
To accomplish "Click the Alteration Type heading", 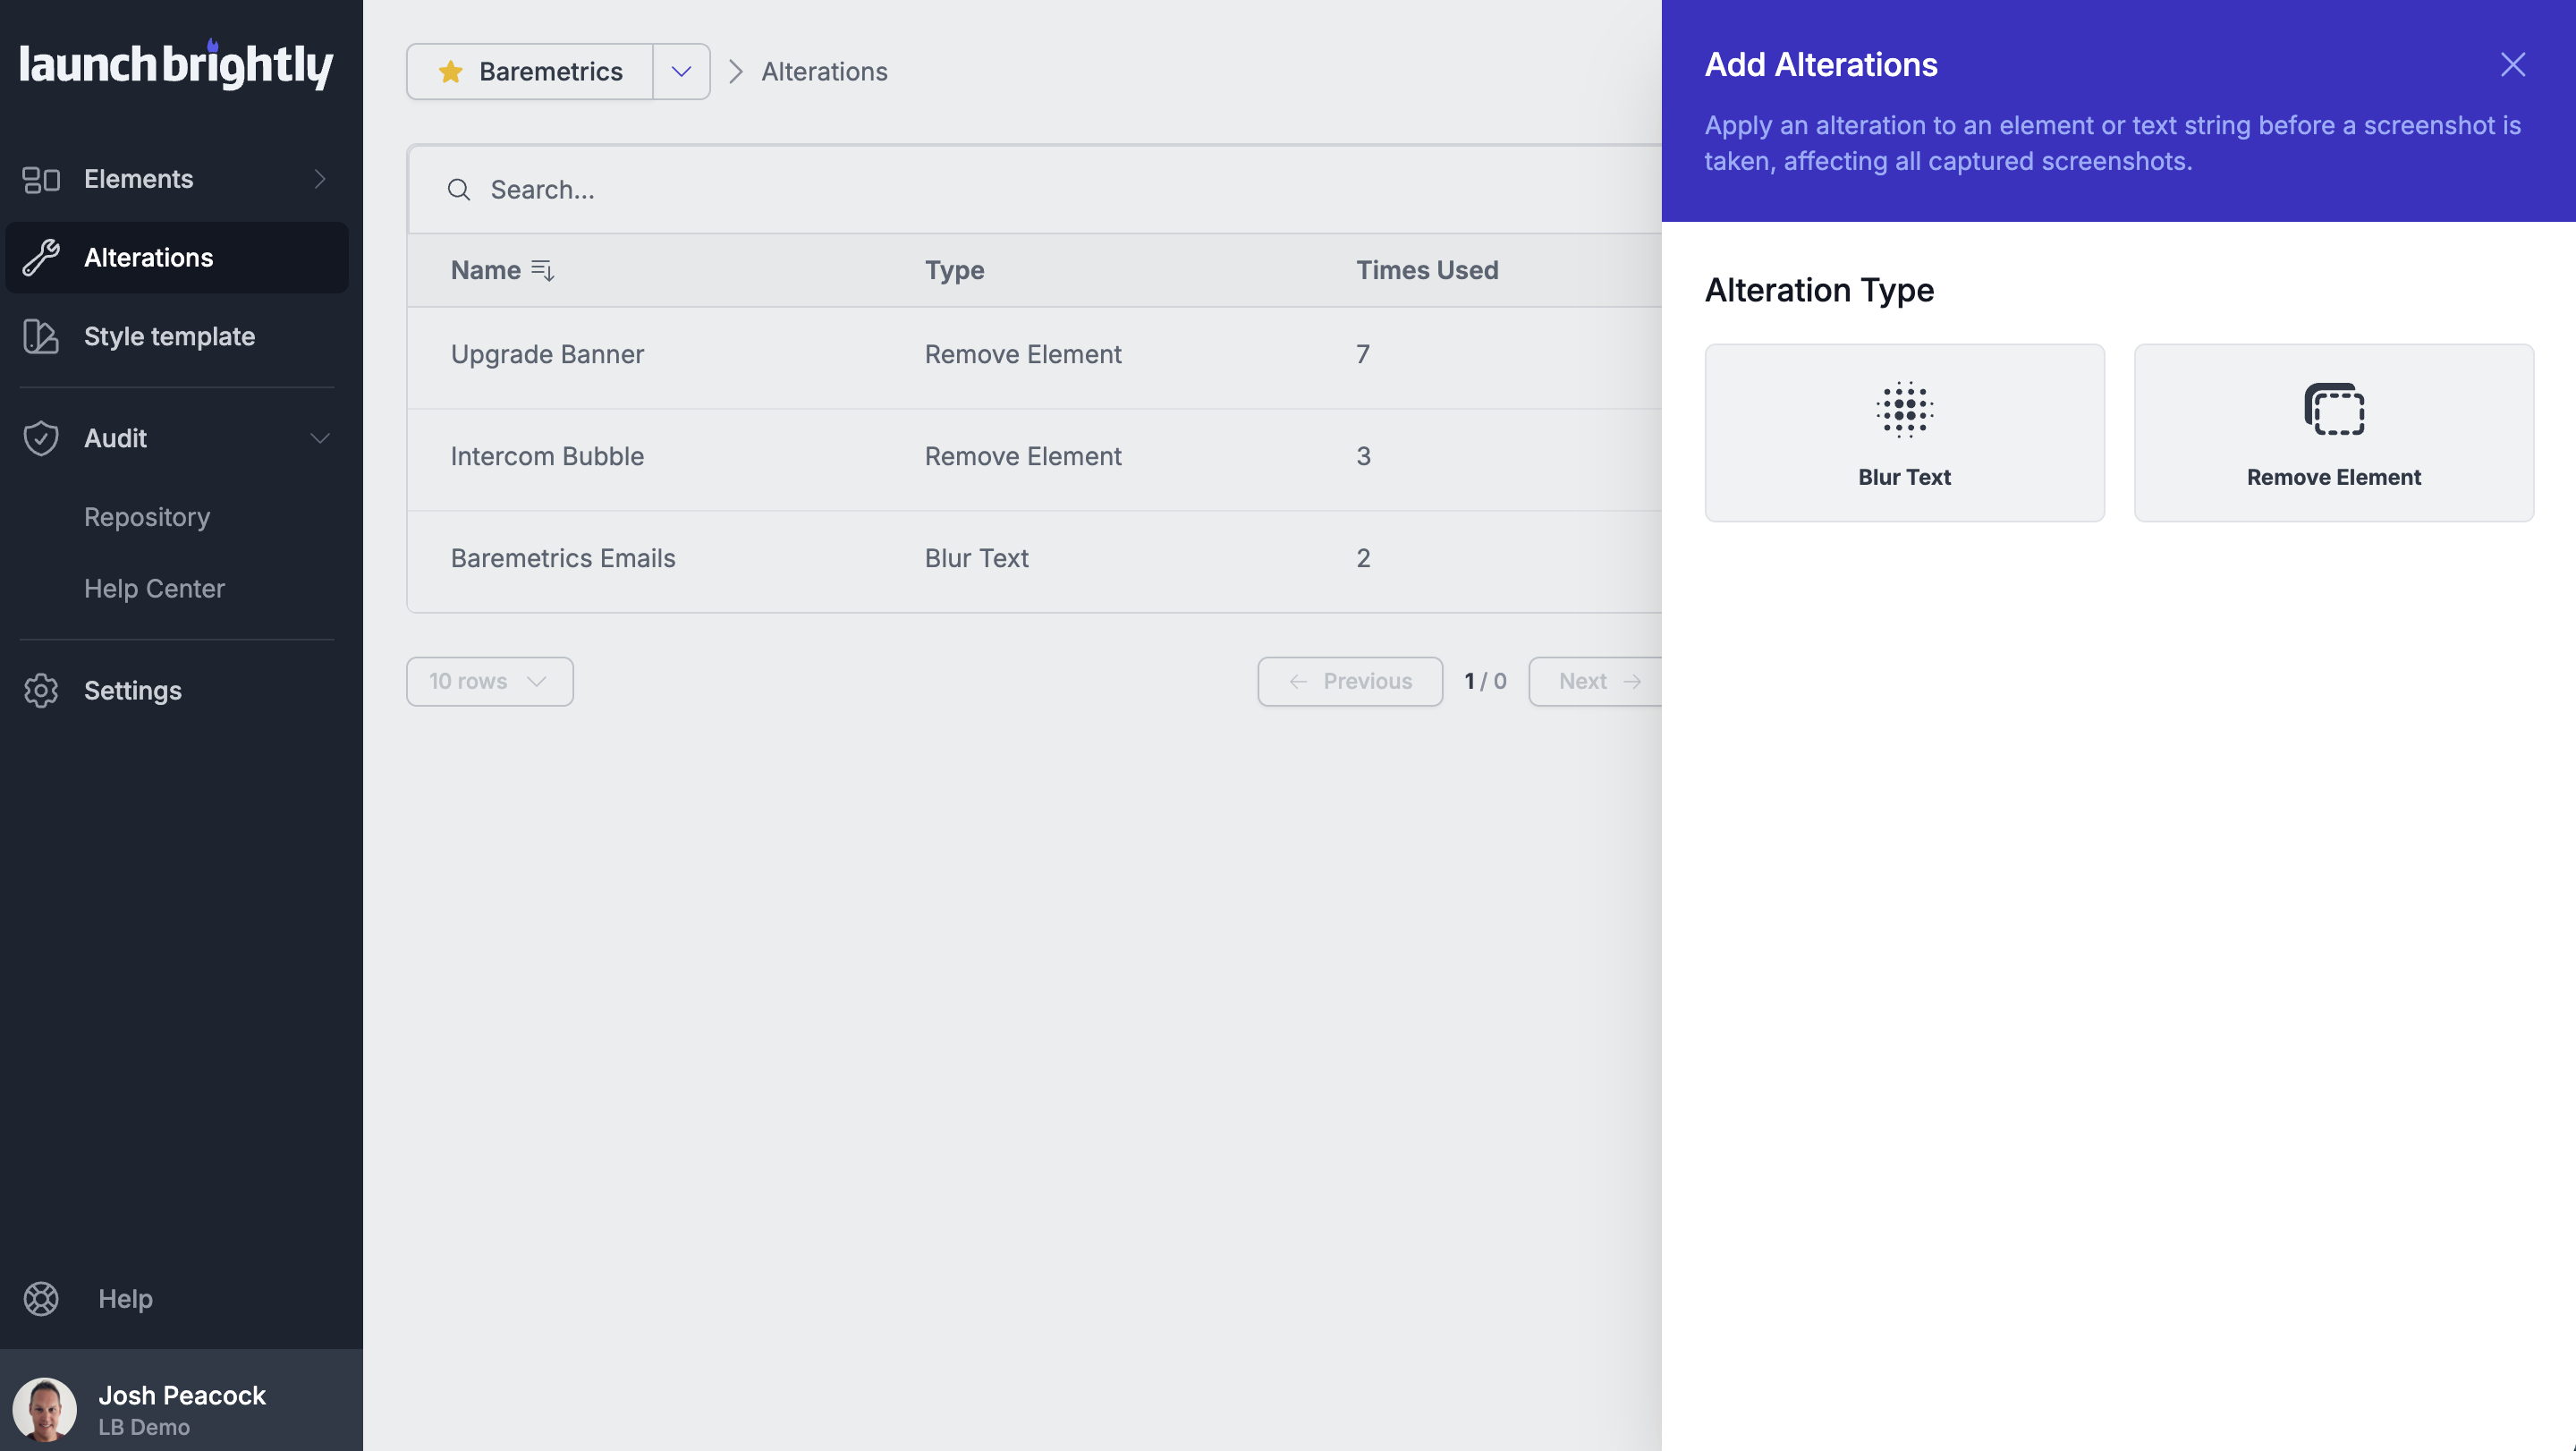I will [1819, 290].
